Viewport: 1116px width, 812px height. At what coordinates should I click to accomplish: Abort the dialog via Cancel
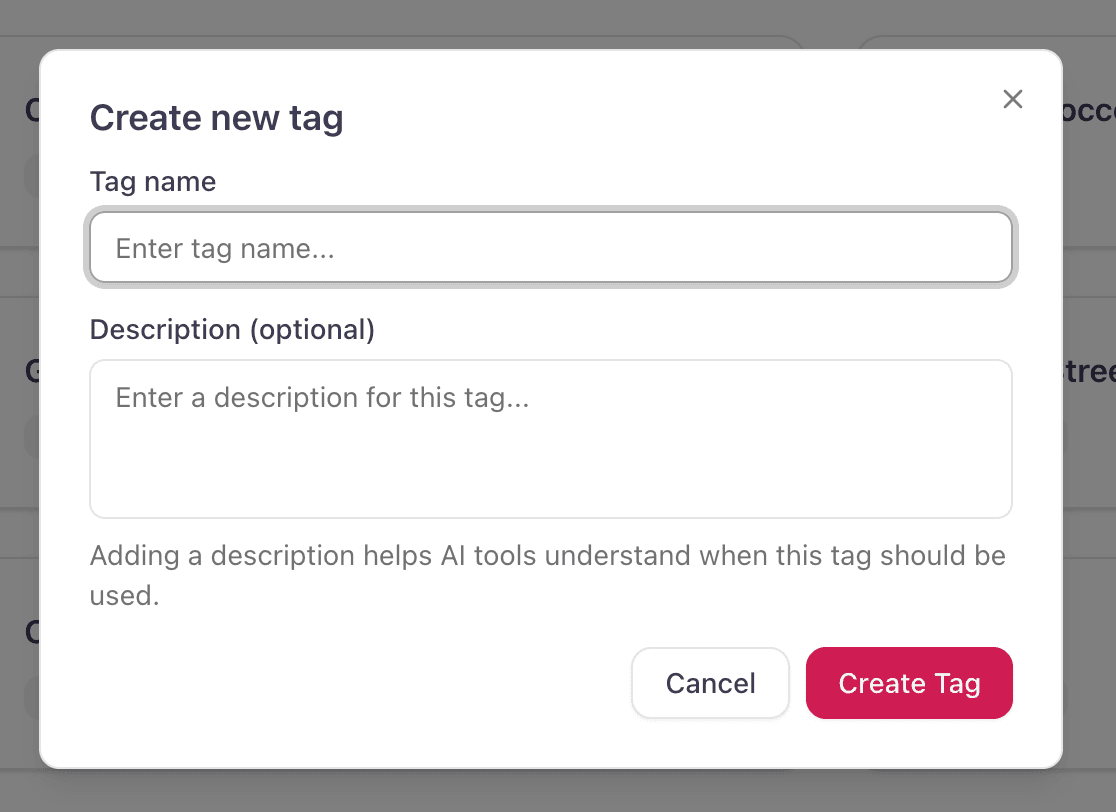click(710, 683)
